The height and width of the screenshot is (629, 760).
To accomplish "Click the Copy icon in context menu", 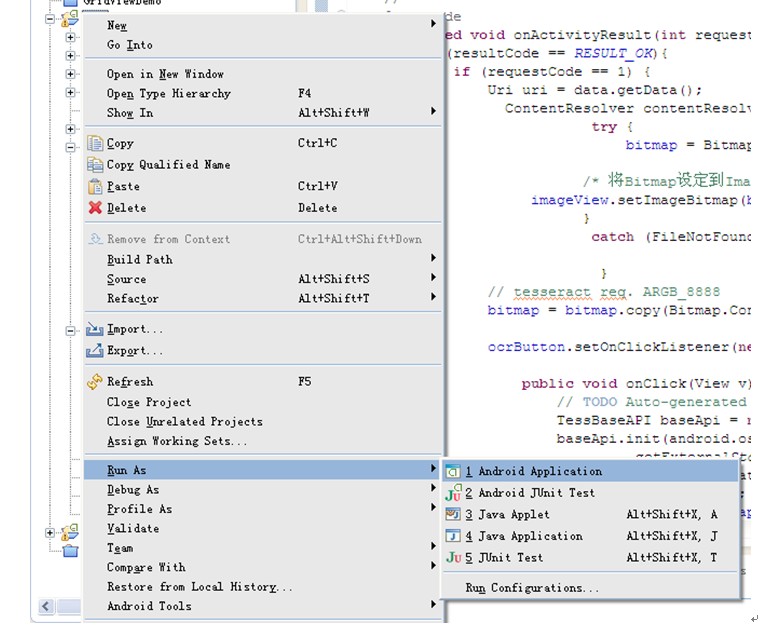I will coord(95,143).
